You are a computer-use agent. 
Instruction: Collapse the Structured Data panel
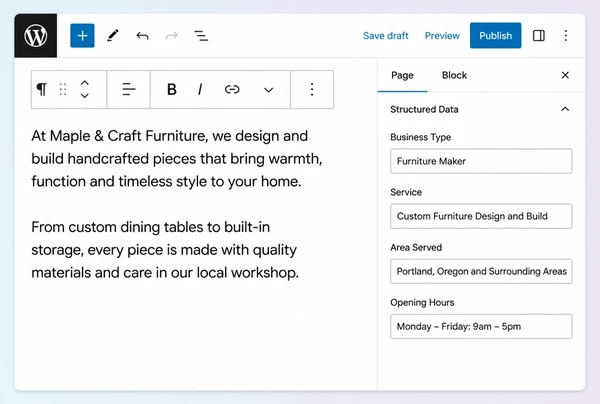(565, 109)
